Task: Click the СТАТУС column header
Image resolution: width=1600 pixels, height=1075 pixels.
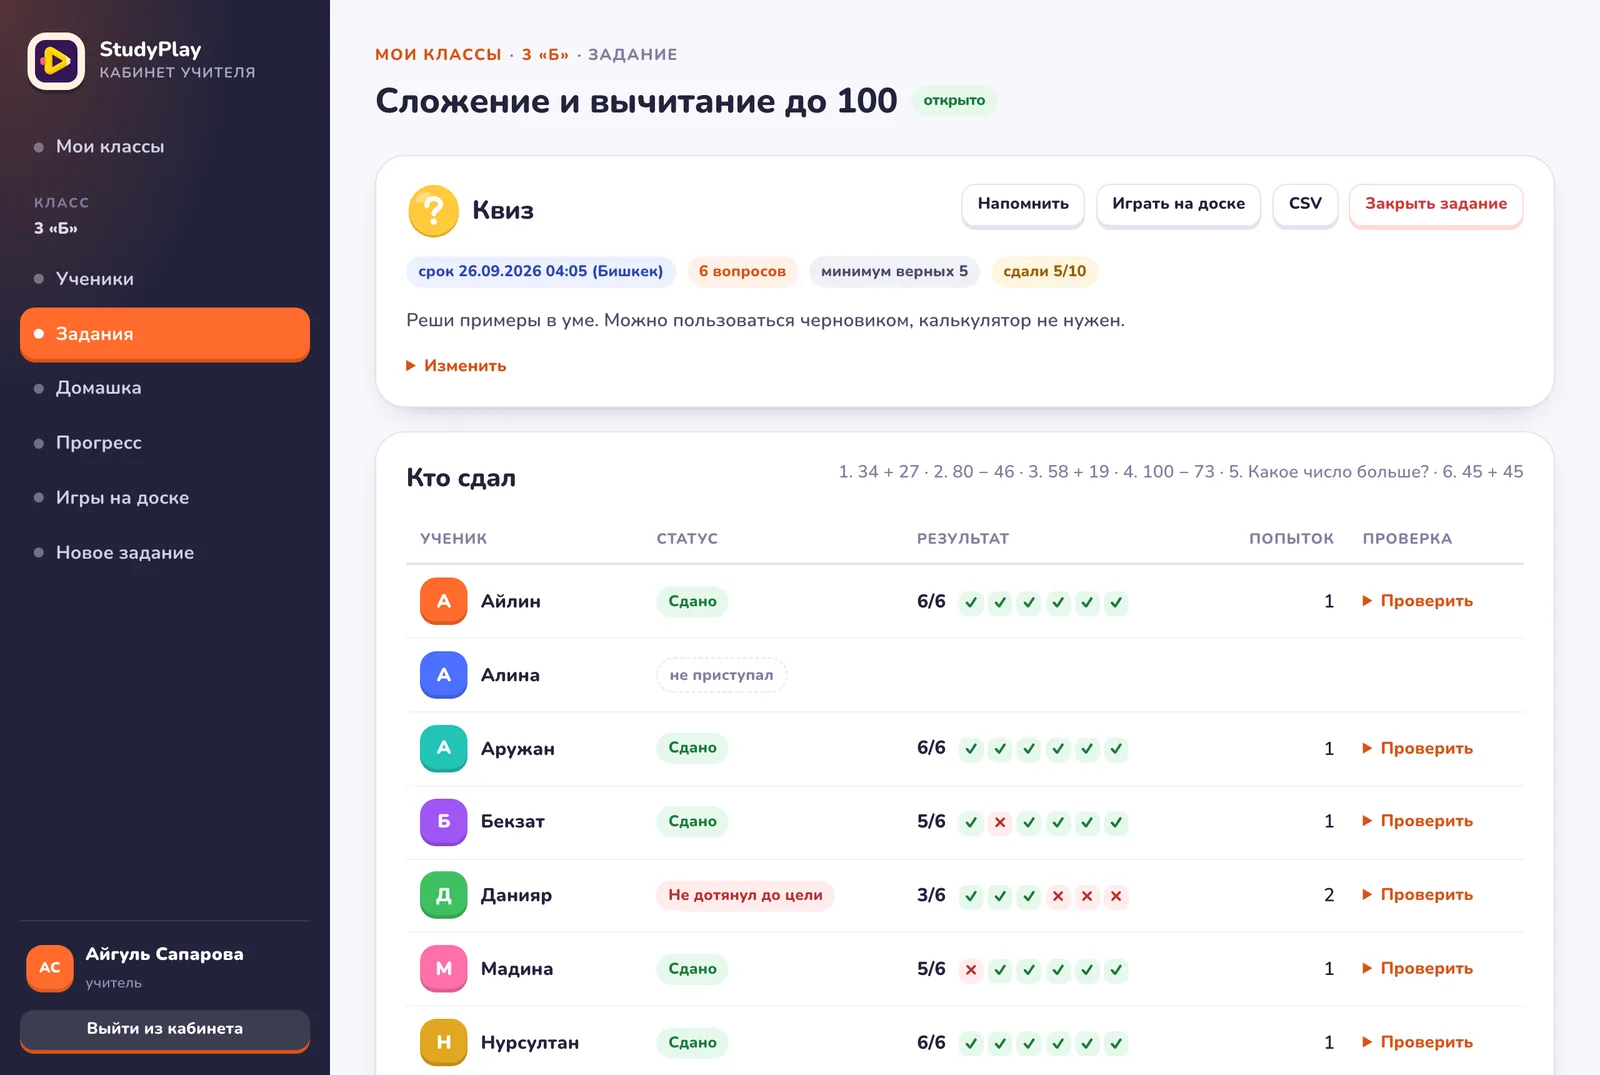Action: pyautogui.click(x=687, y=539)
